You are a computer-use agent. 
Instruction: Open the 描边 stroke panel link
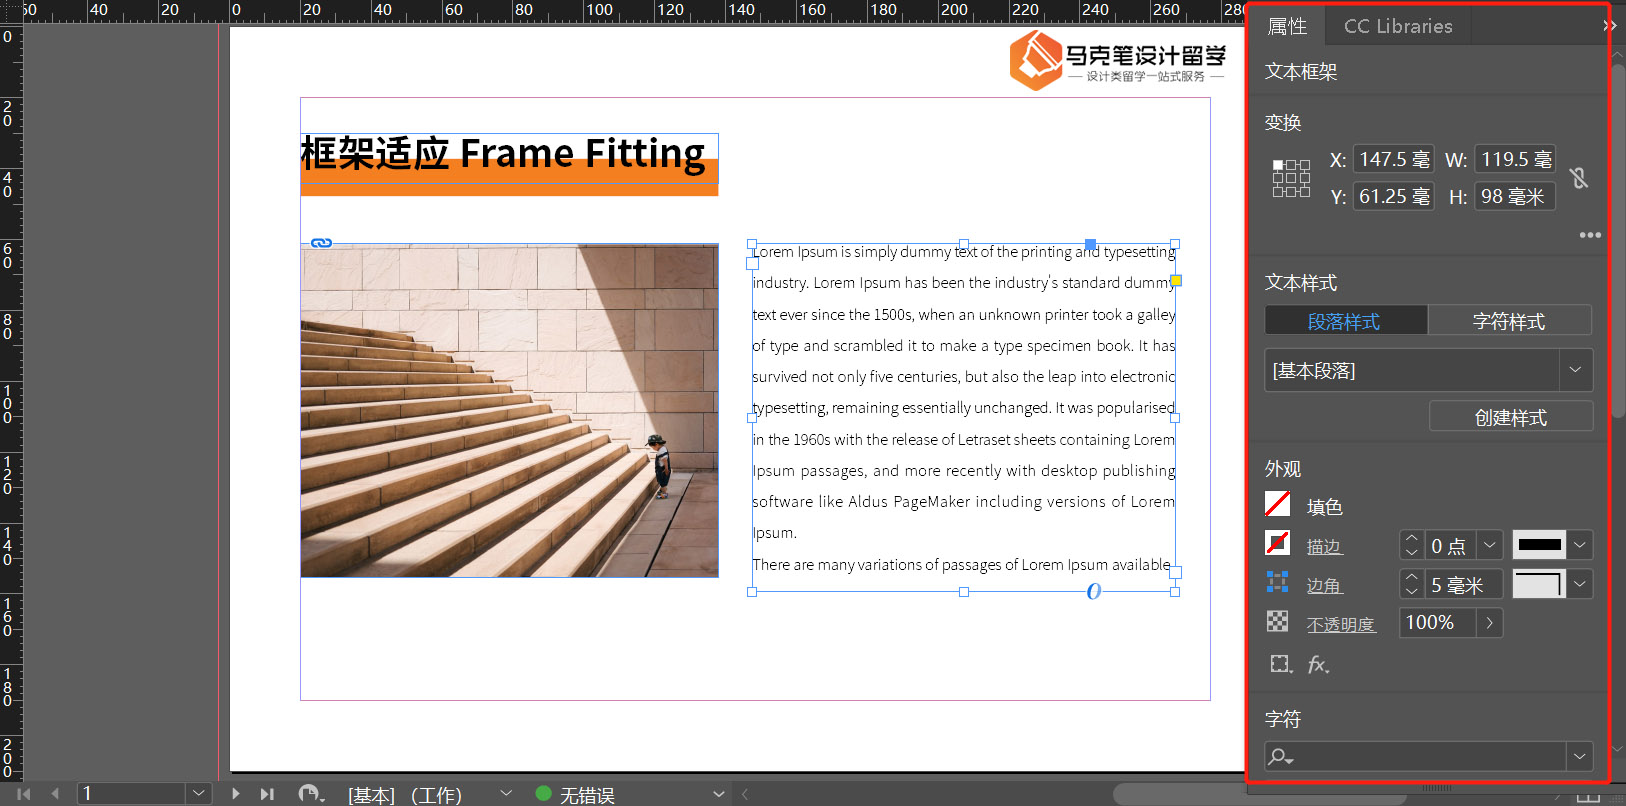(1324, 546)
